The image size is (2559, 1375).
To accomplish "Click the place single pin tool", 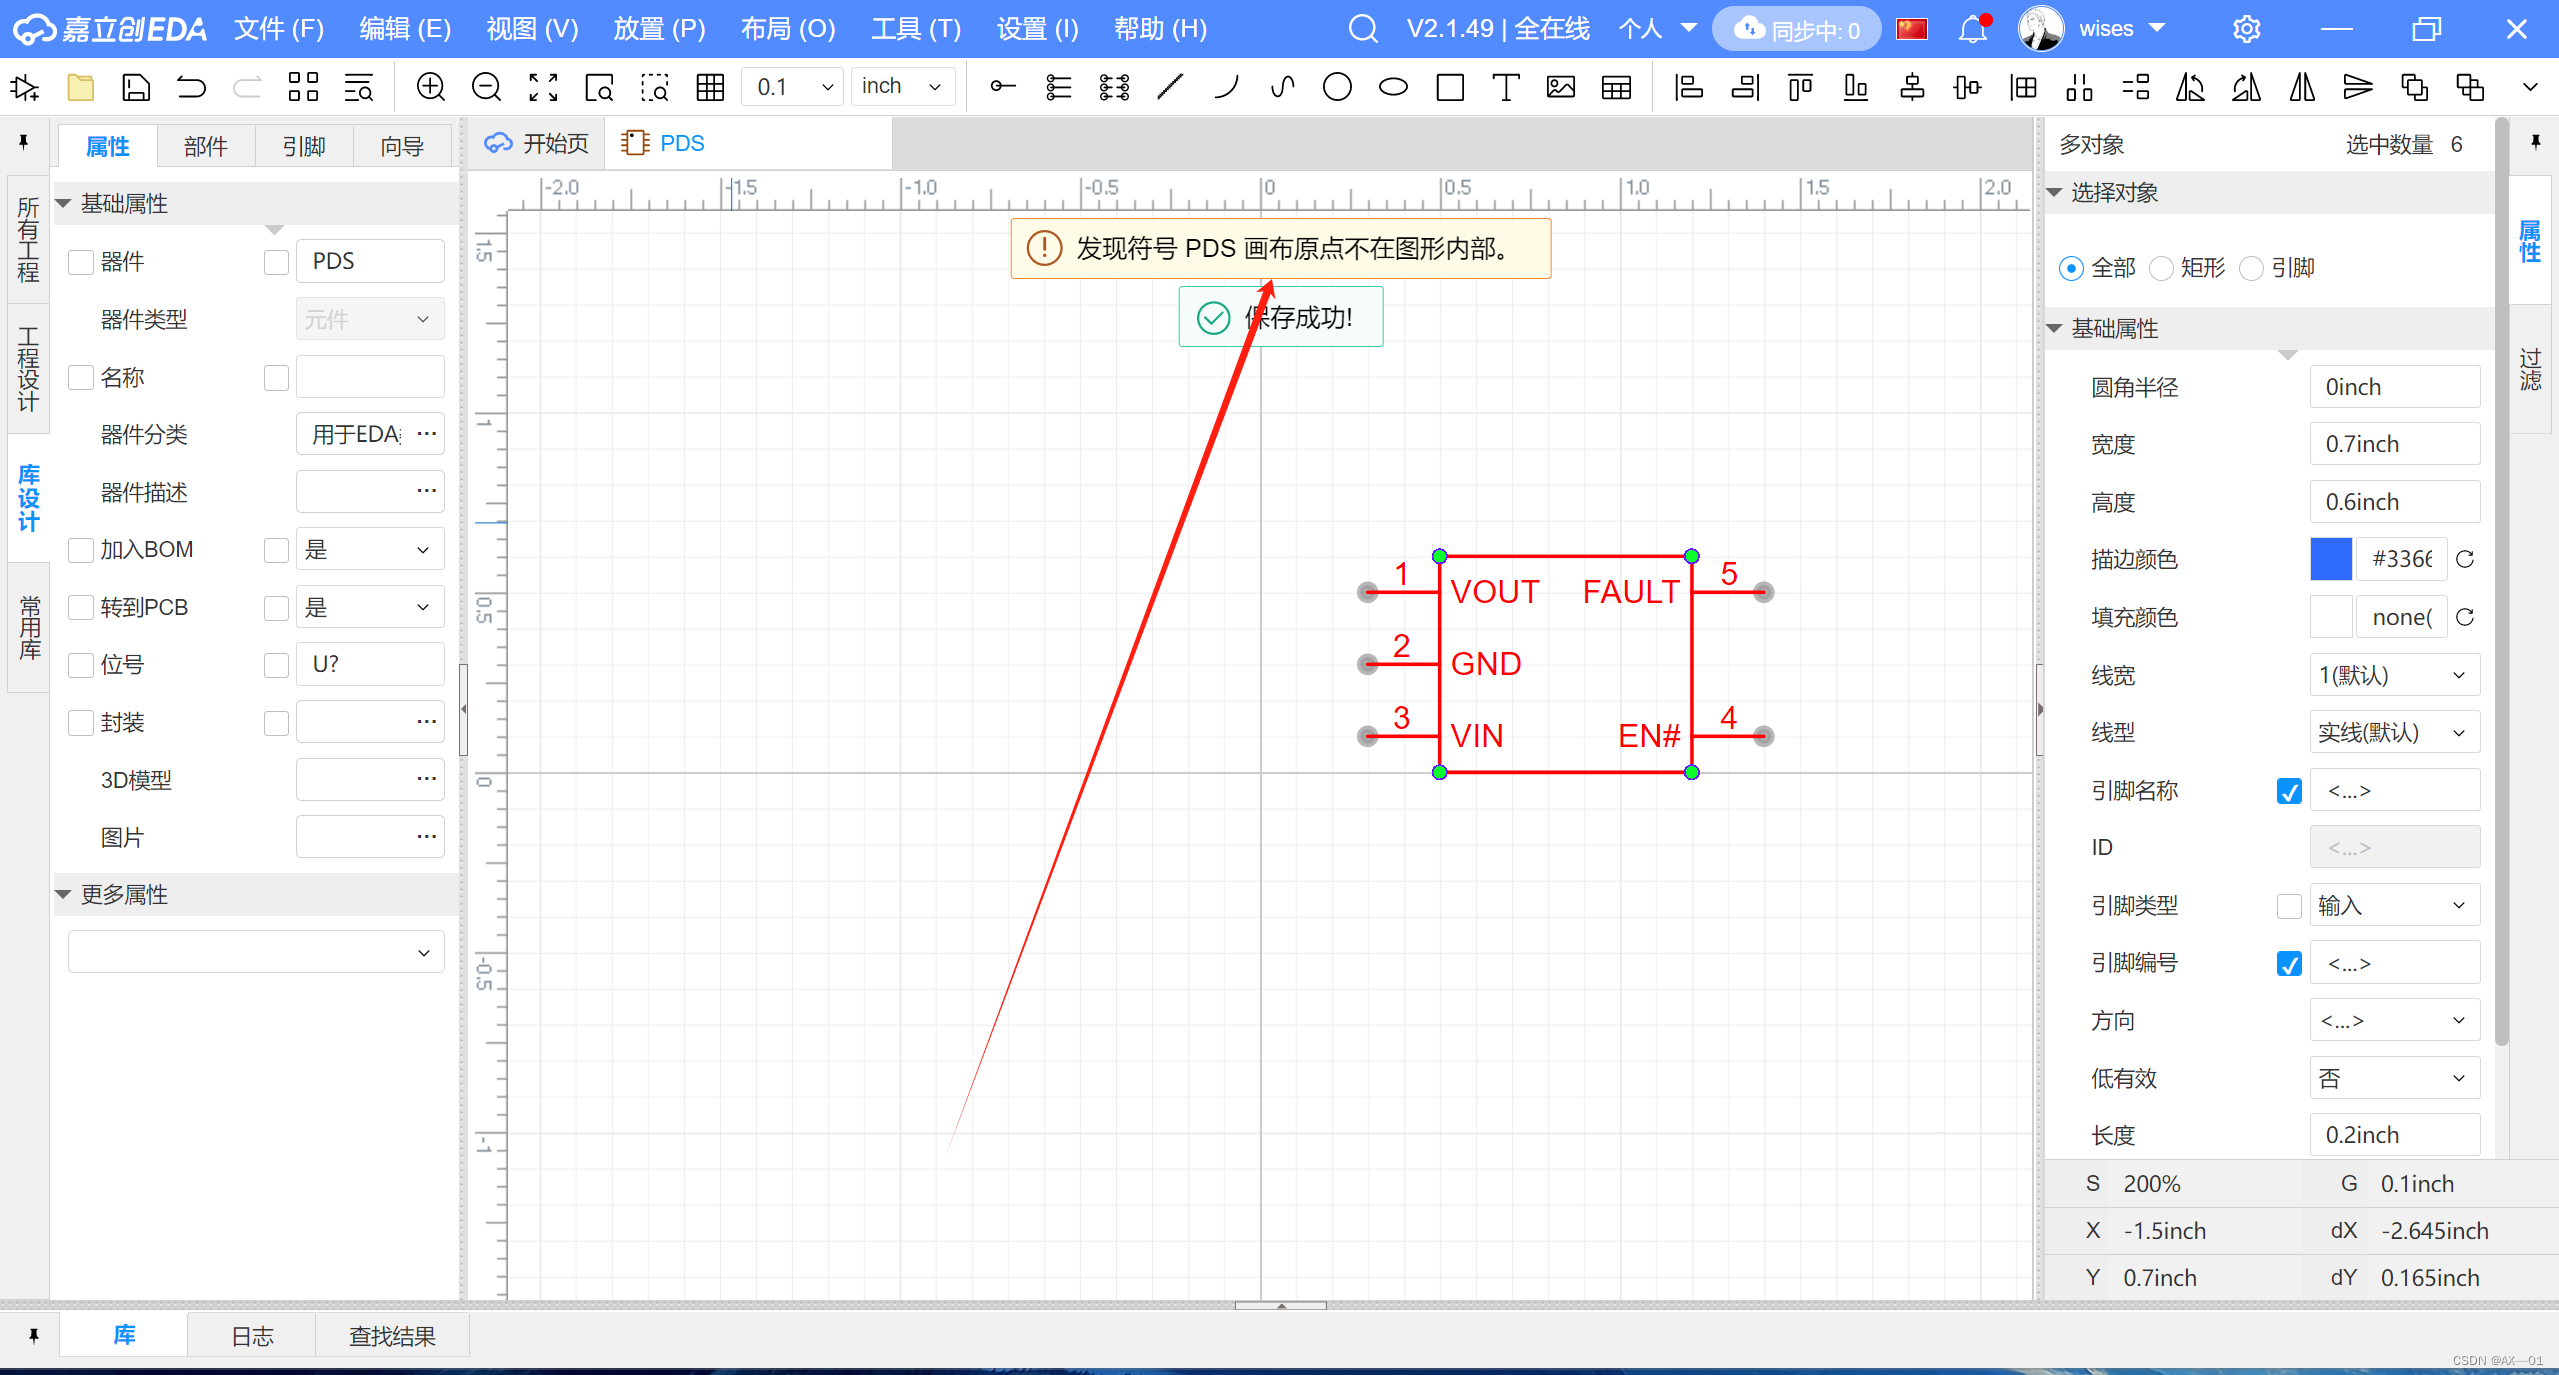I will click(x=1002, y=87).
